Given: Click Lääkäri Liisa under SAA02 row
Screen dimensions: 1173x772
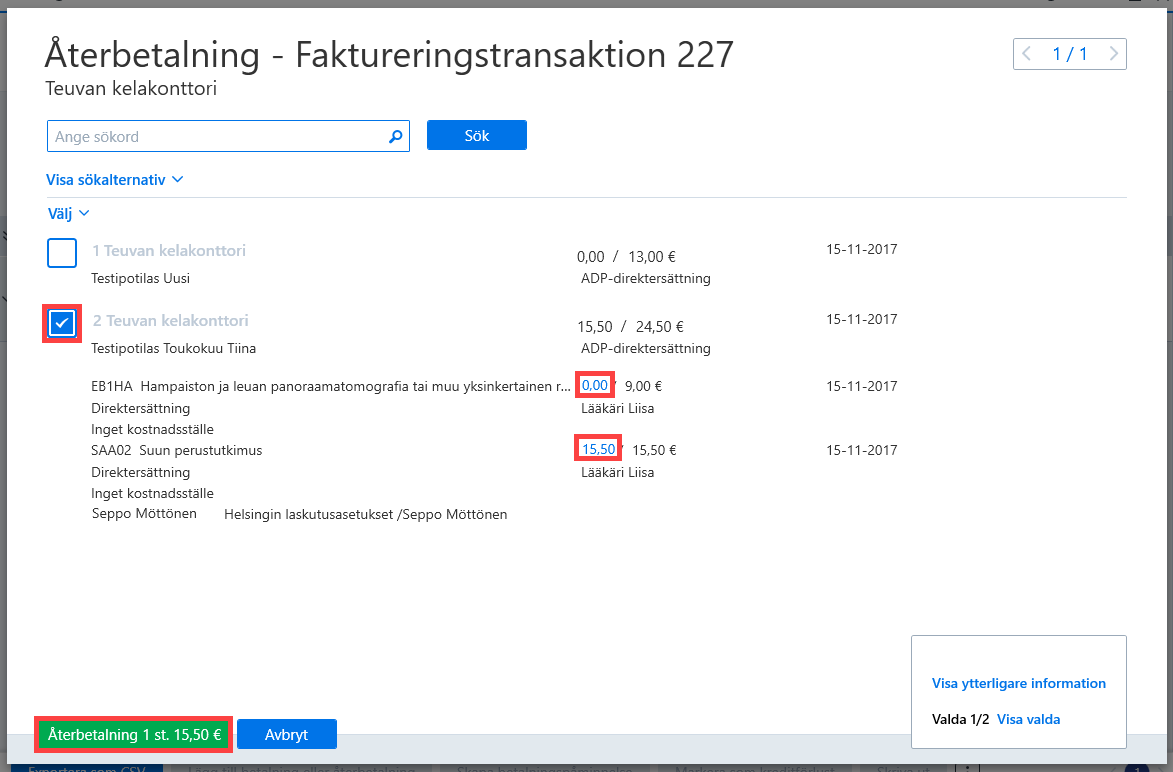Looking at the screenshot, I should click(x=617, y=473).
